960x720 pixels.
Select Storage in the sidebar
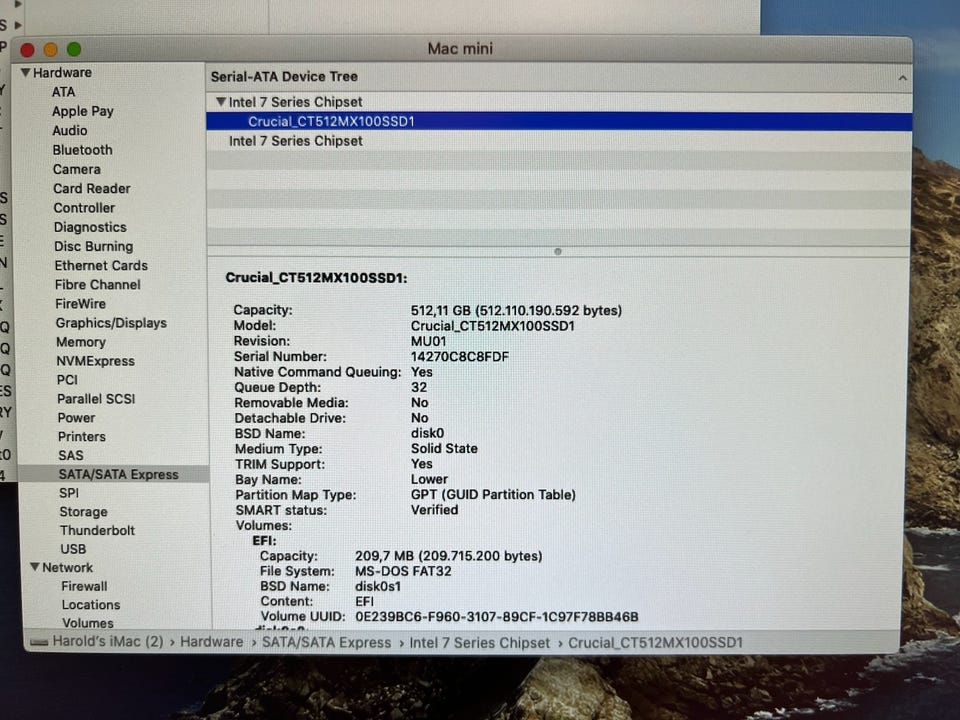83,512
